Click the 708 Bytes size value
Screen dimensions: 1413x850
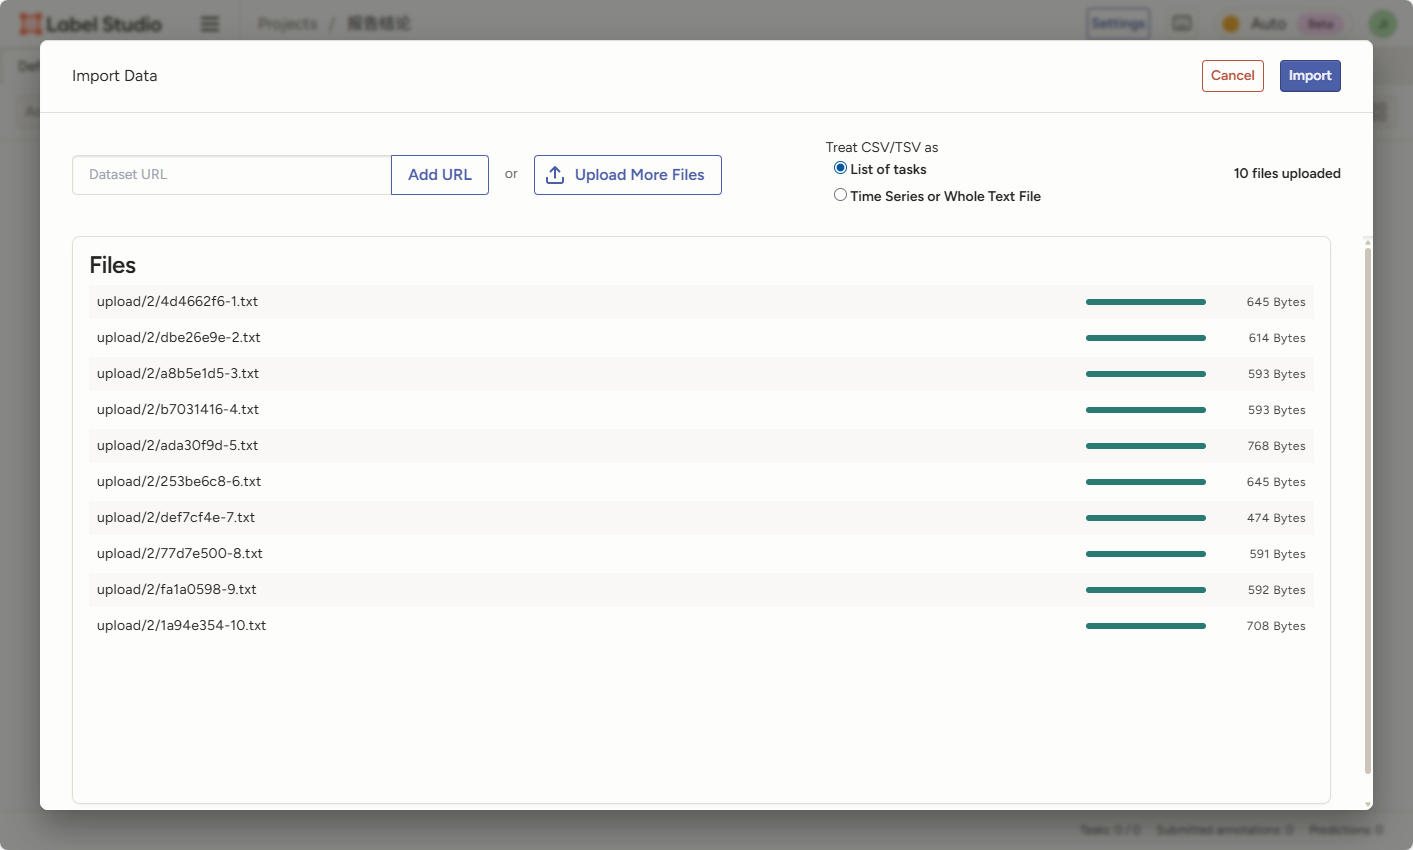pos(1276,626)
